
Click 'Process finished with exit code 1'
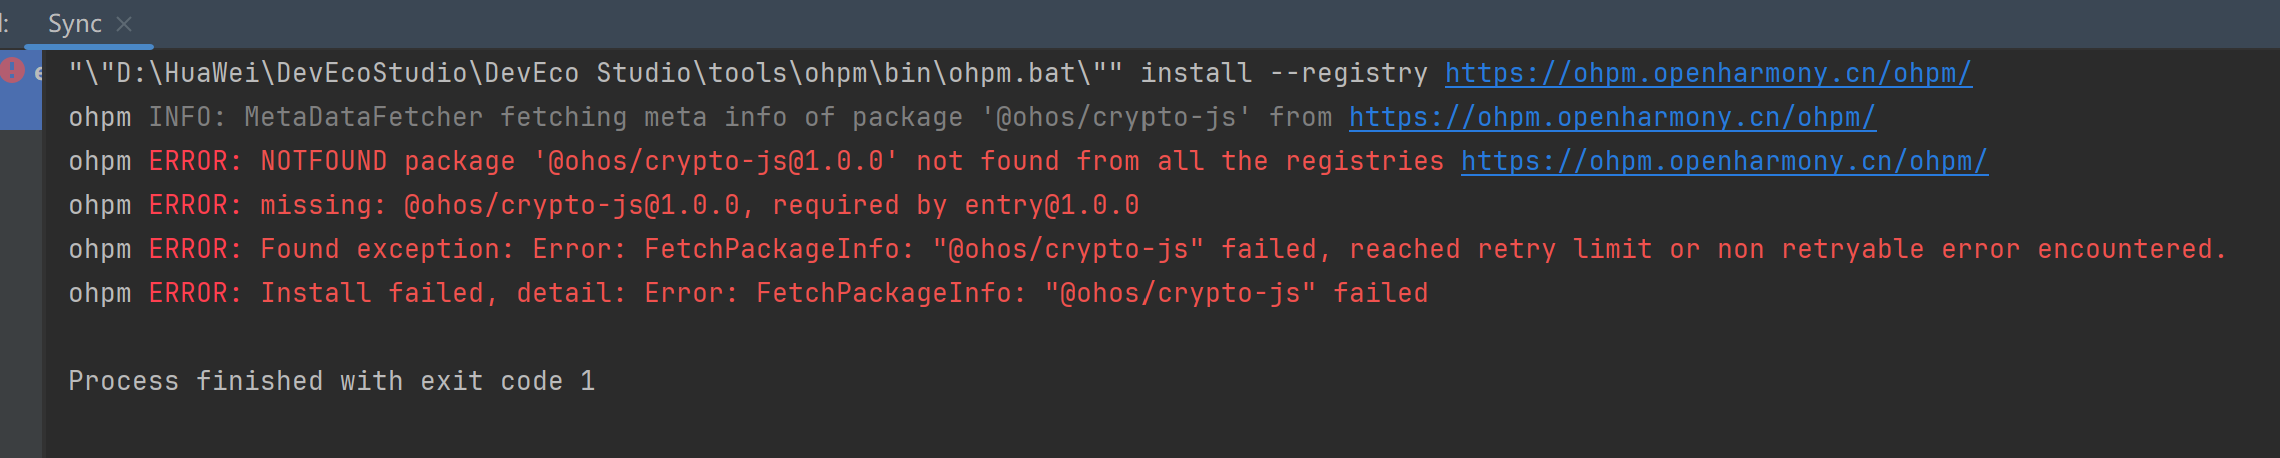click(x=332, y=381)
